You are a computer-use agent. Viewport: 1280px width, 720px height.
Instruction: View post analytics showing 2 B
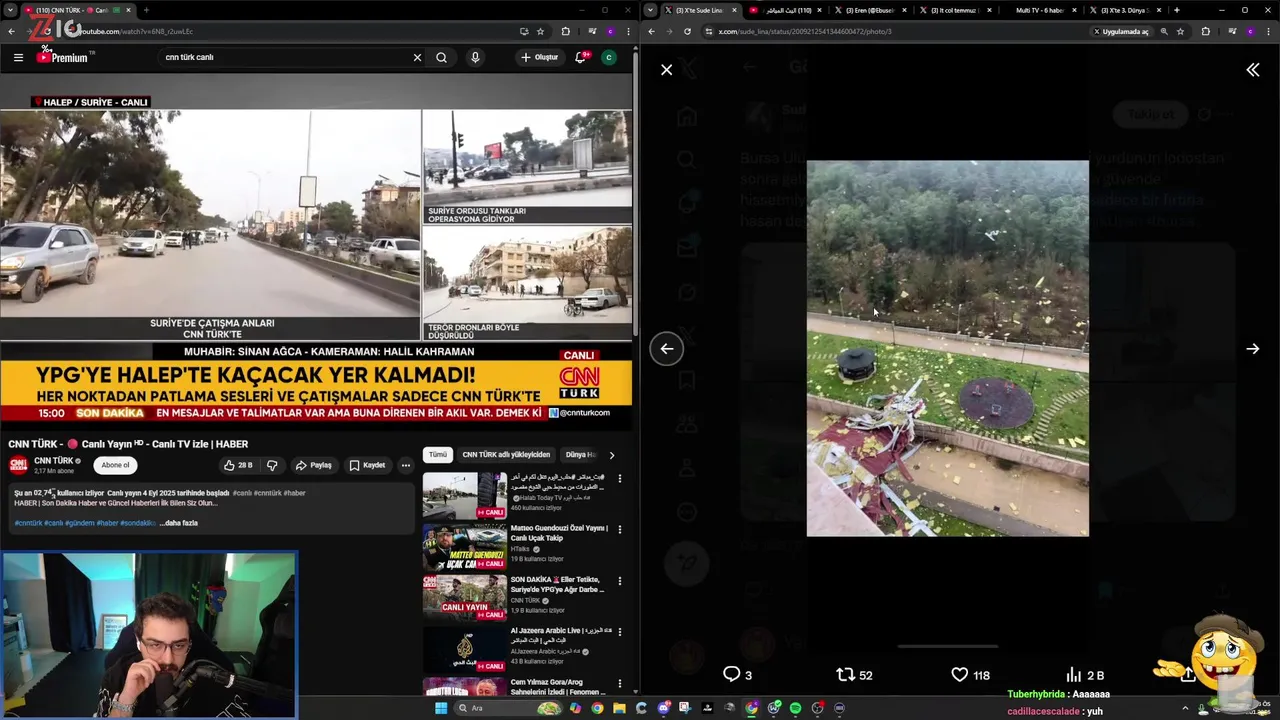pyautogui.click(x=1085, y=675)
